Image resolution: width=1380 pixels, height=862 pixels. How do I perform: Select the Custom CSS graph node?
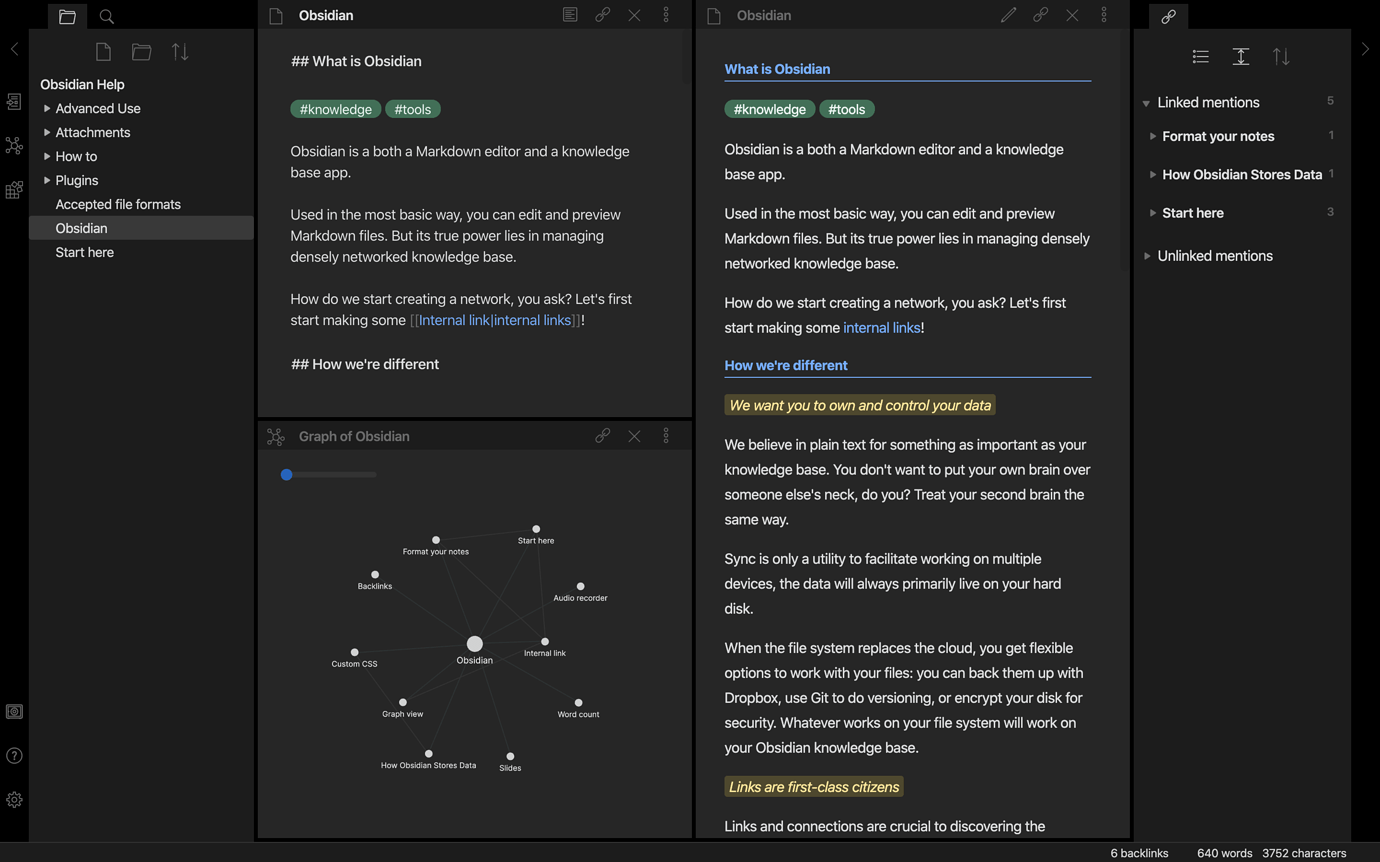tap(354, 652)
